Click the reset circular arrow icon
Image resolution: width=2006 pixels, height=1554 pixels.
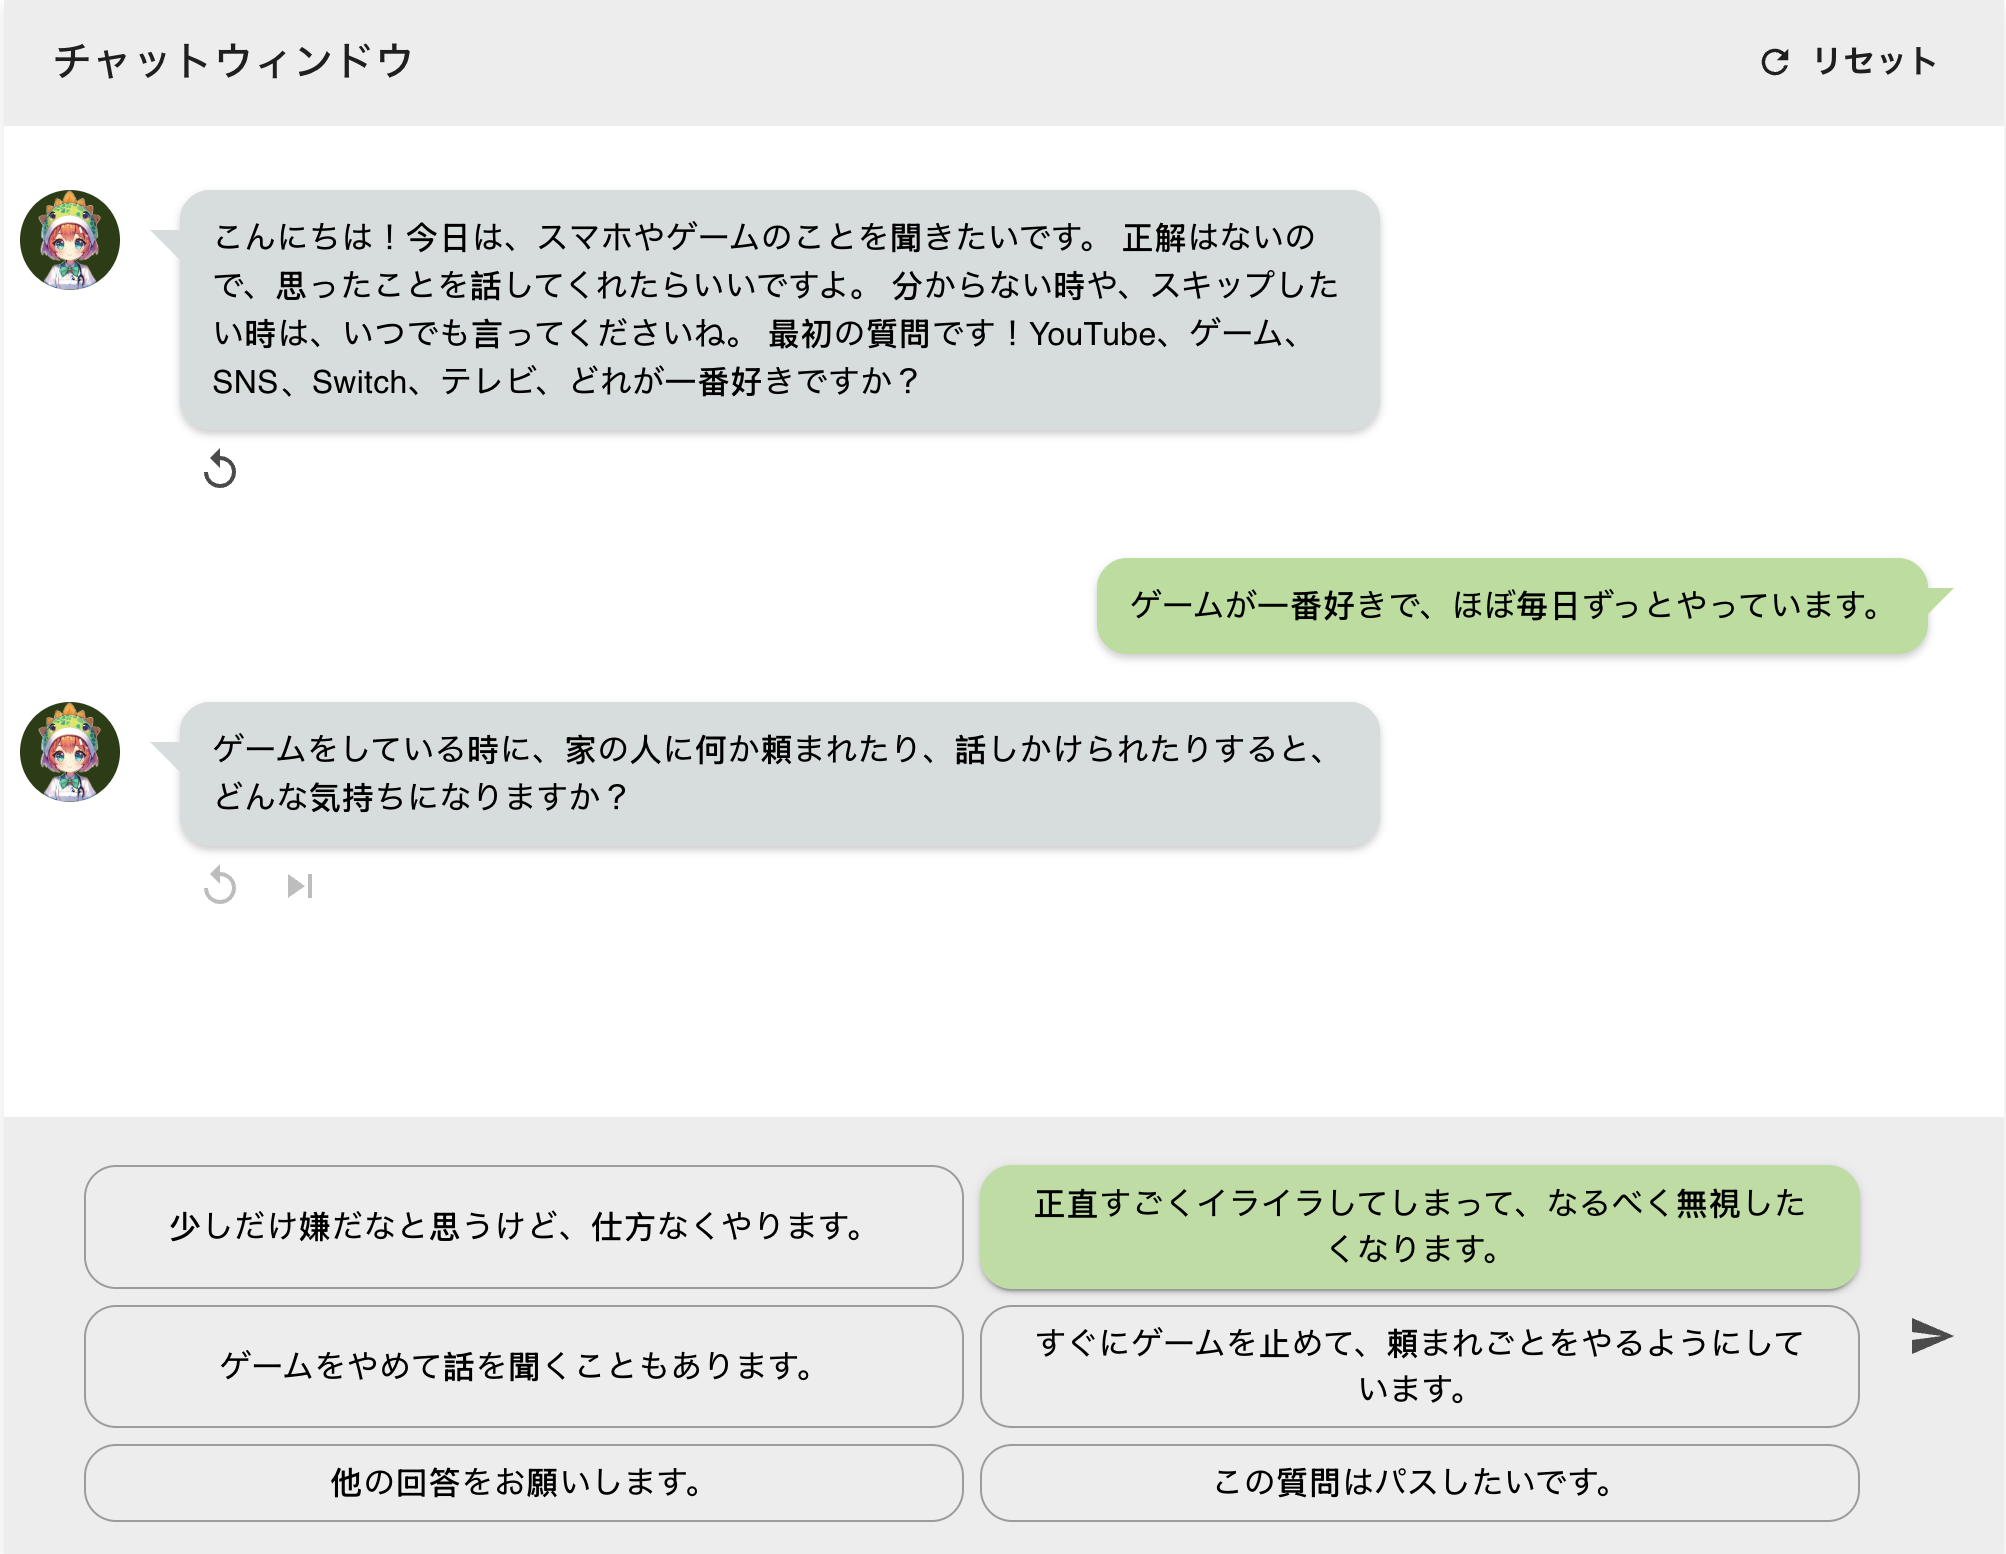(x=1774, y=62)
